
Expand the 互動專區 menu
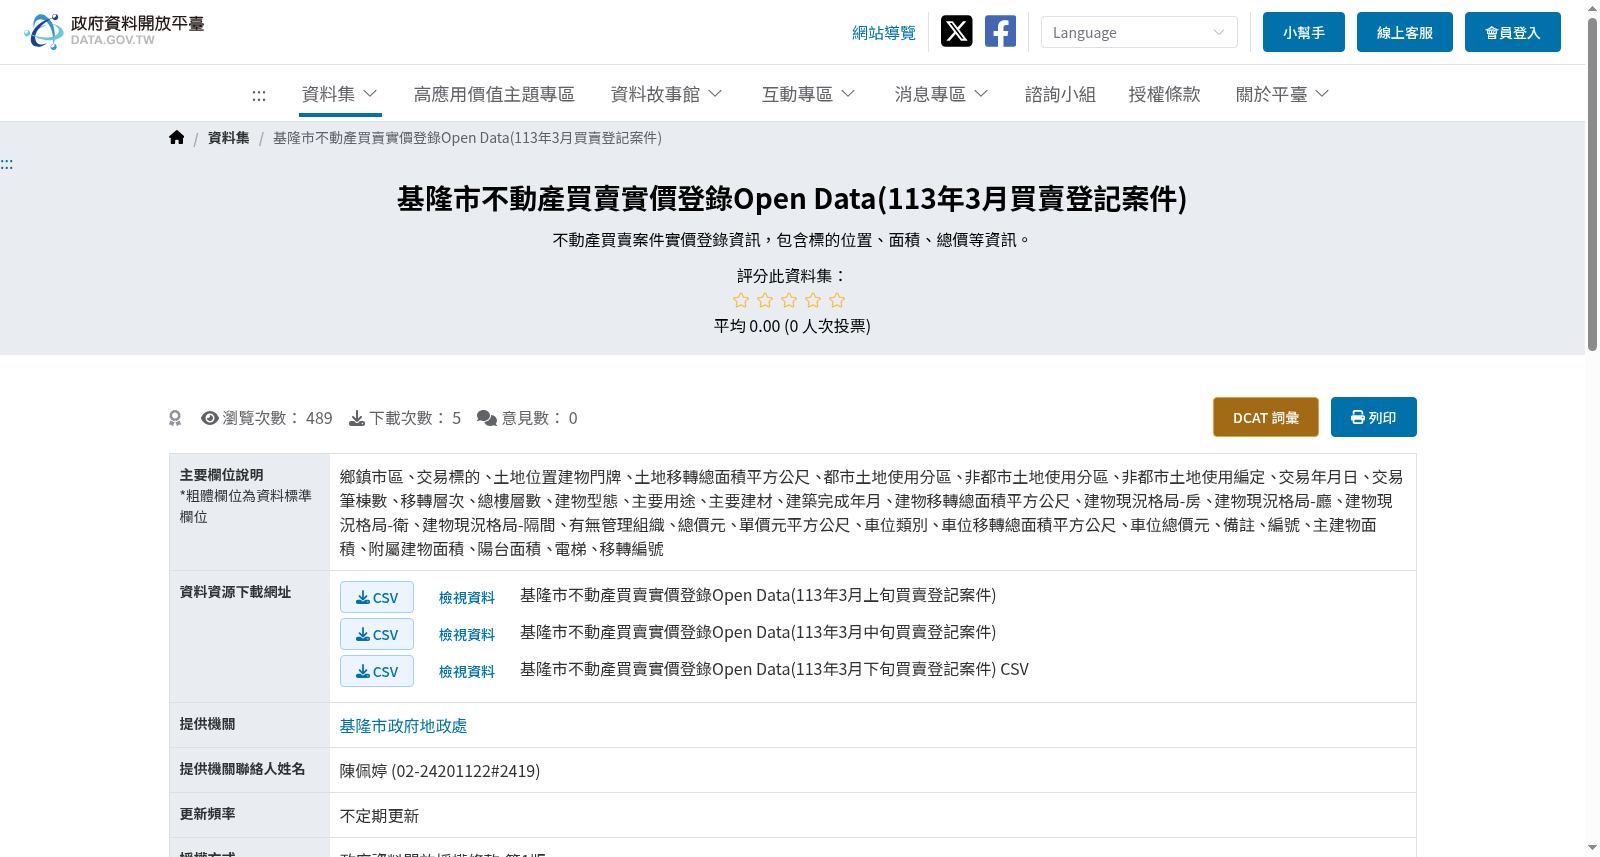[x=809, y=94]
